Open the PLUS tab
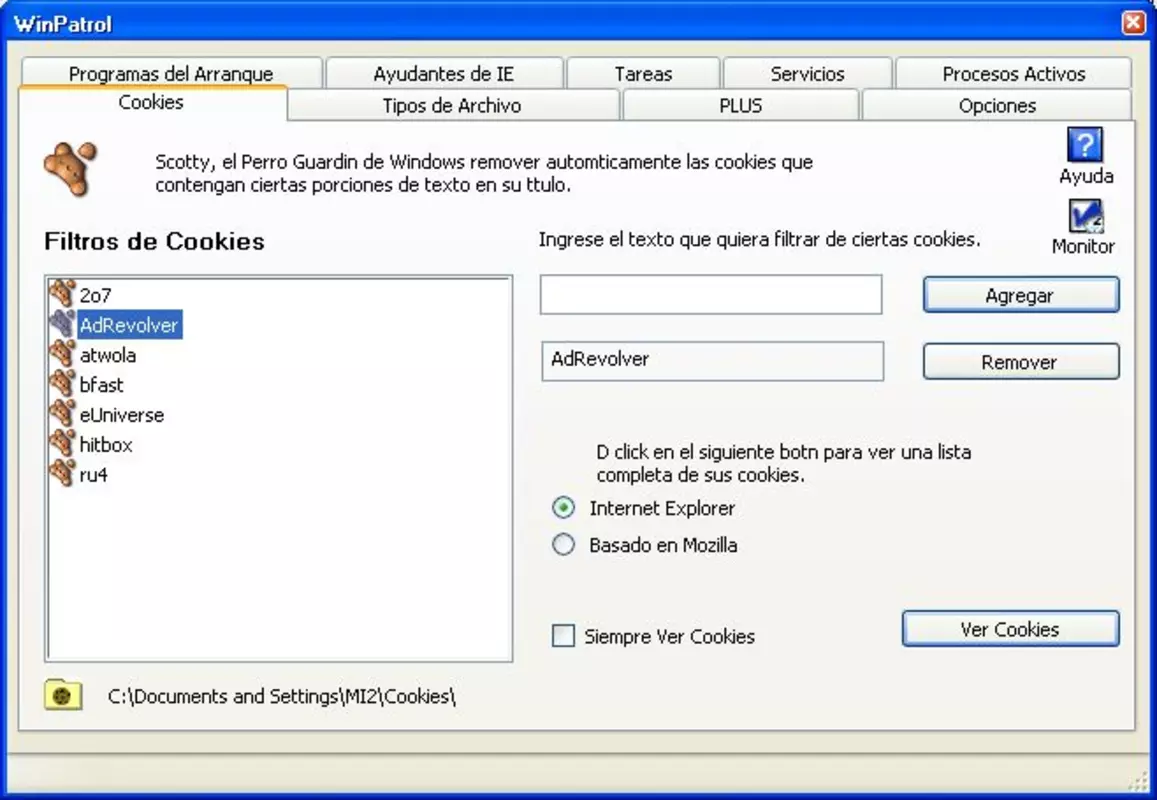 tap(741, 105)
